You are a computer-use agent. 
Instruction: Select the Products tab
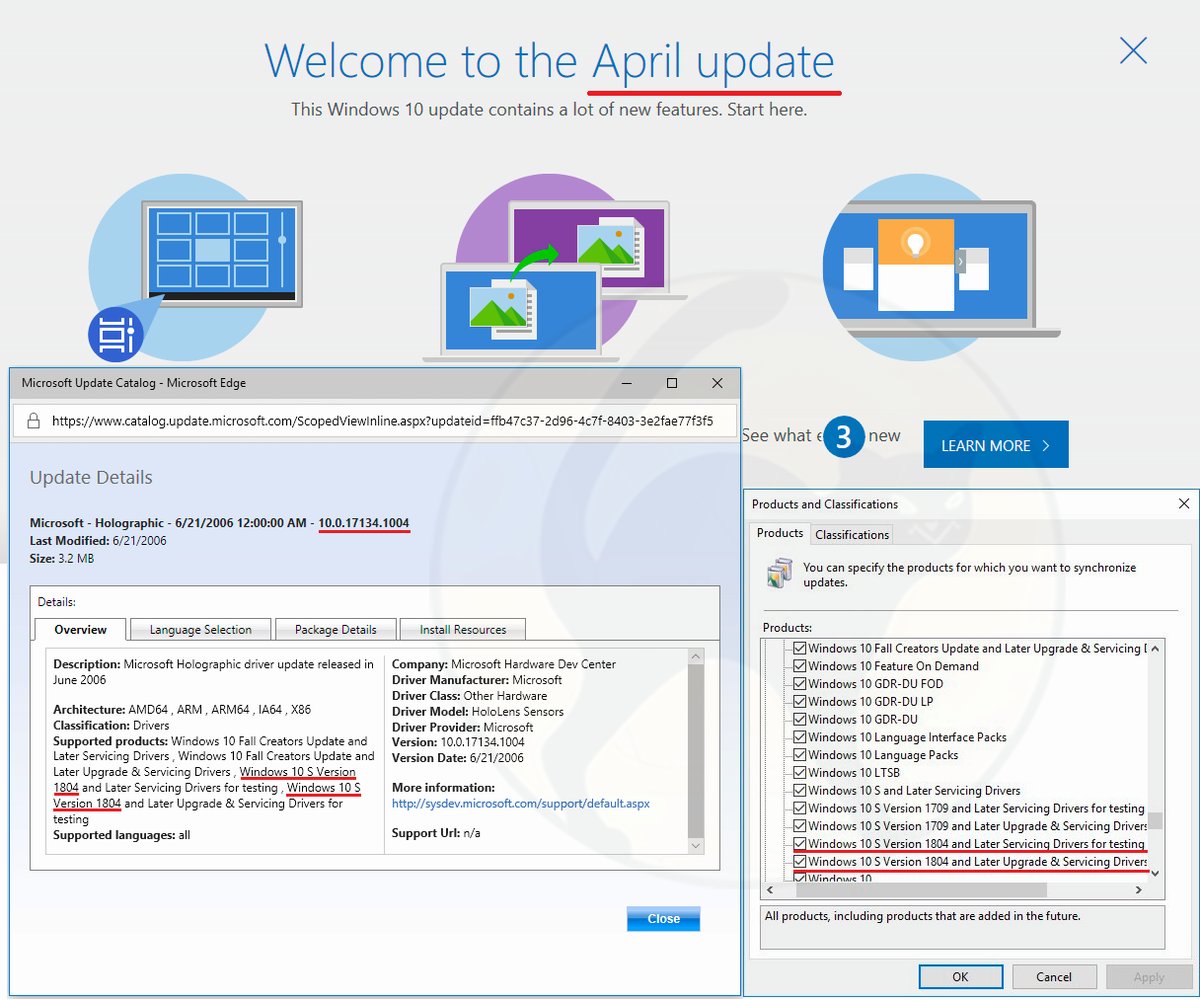coord(780,533)
